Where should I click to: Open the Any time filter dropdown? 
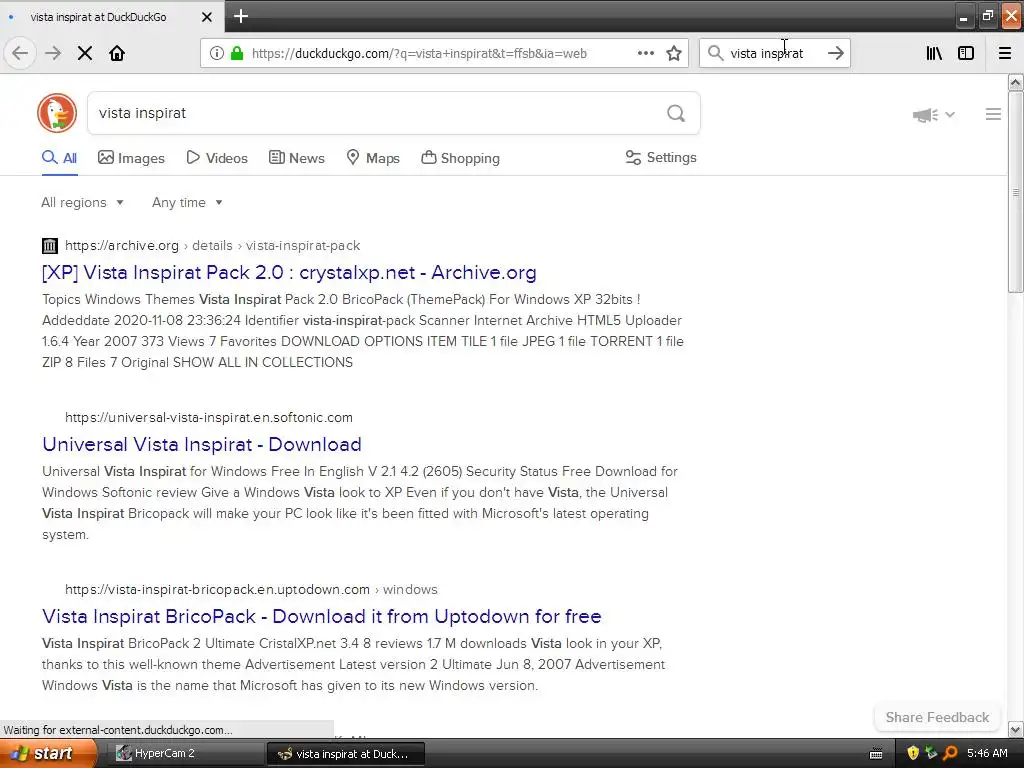click(x=187, y=202)
